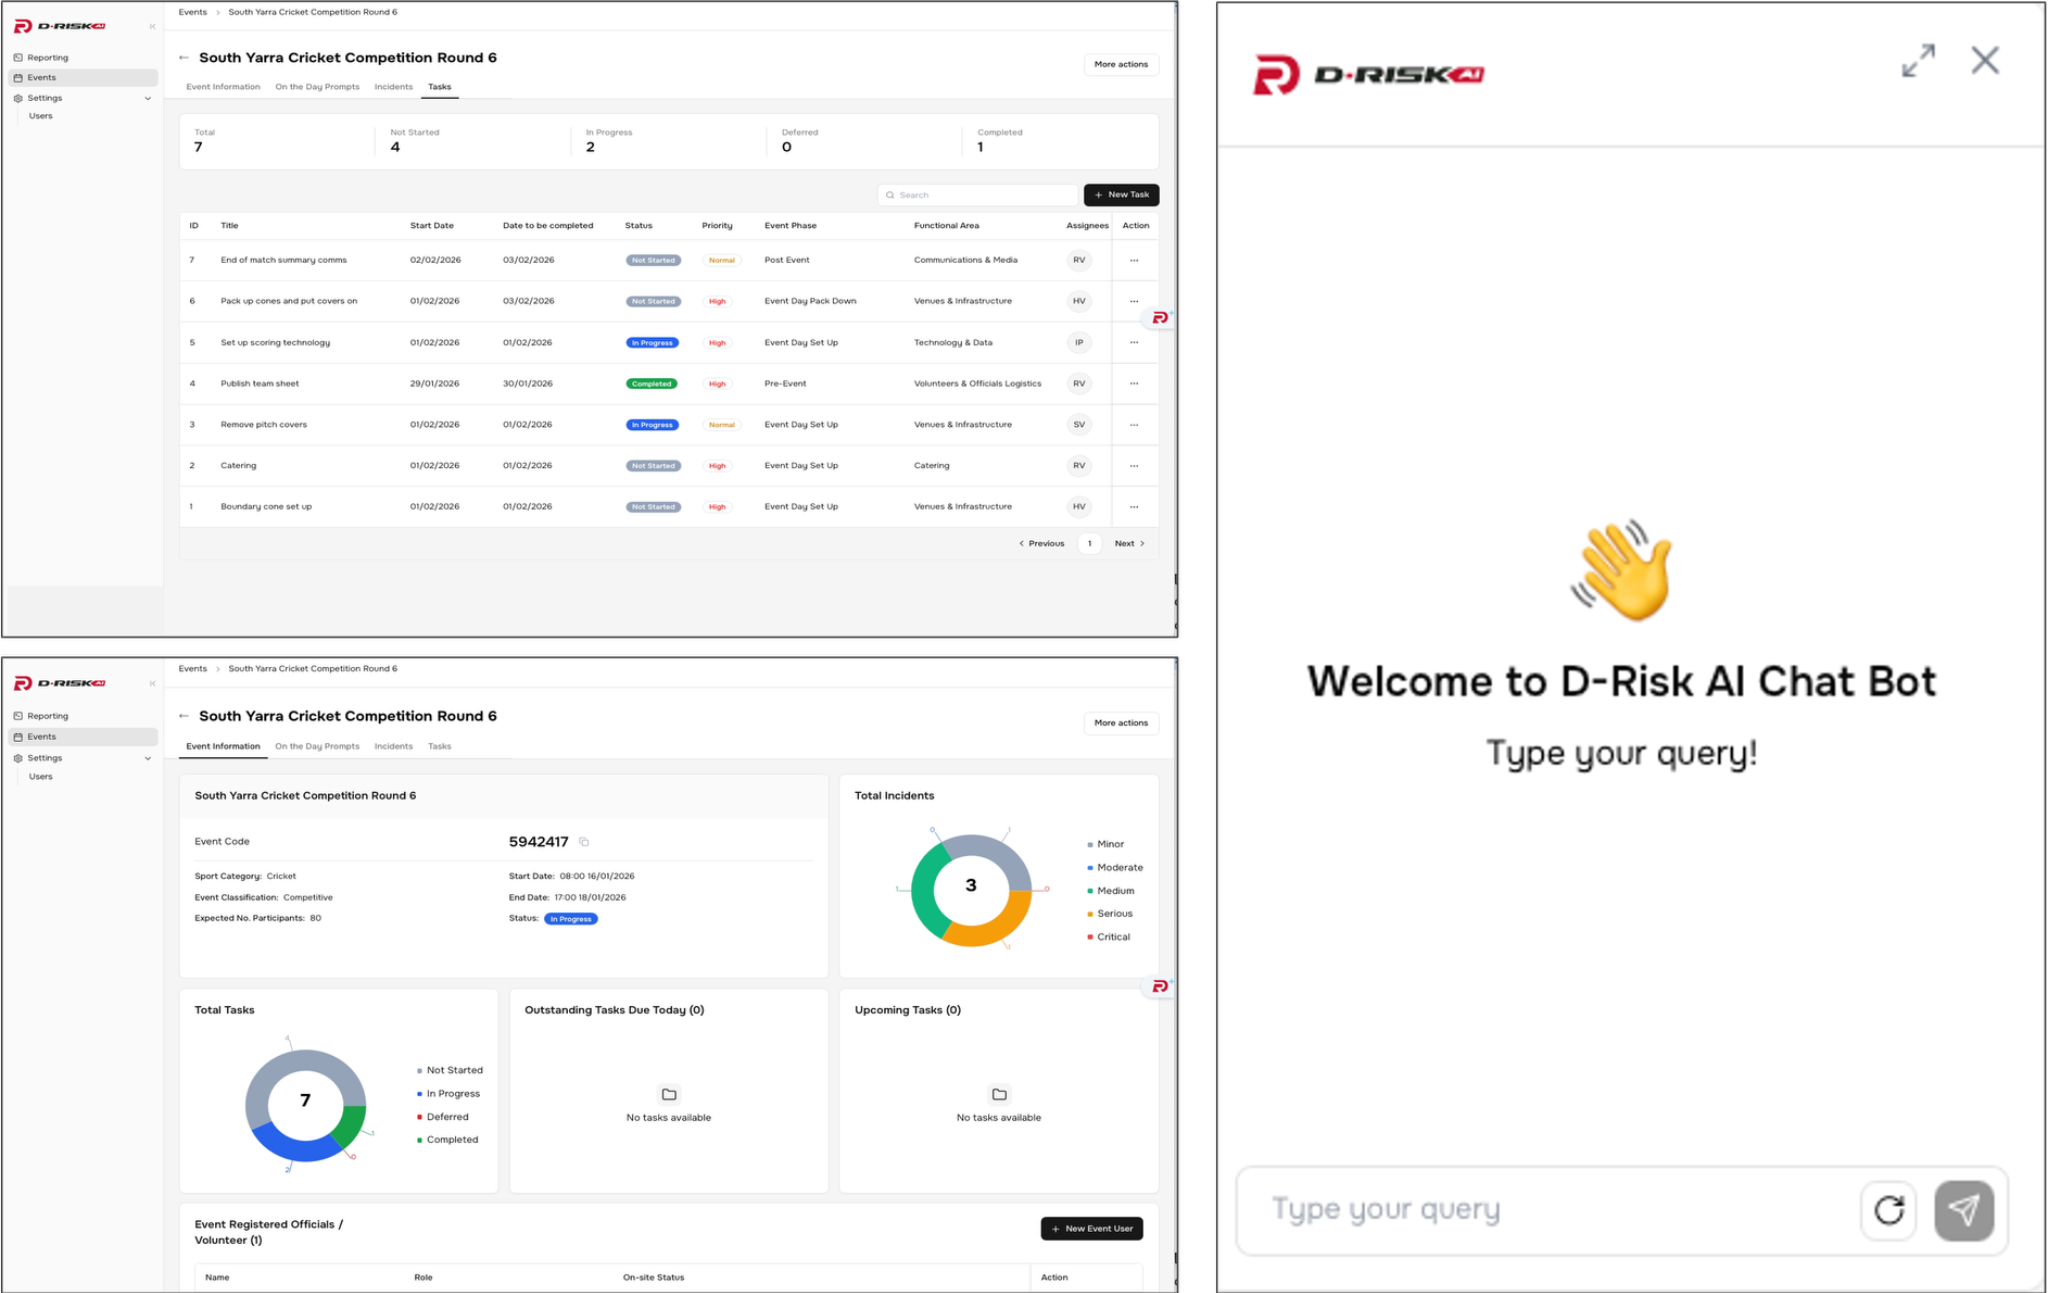Click the Serious legend swatch in Total Incidents

(1090, 914)
